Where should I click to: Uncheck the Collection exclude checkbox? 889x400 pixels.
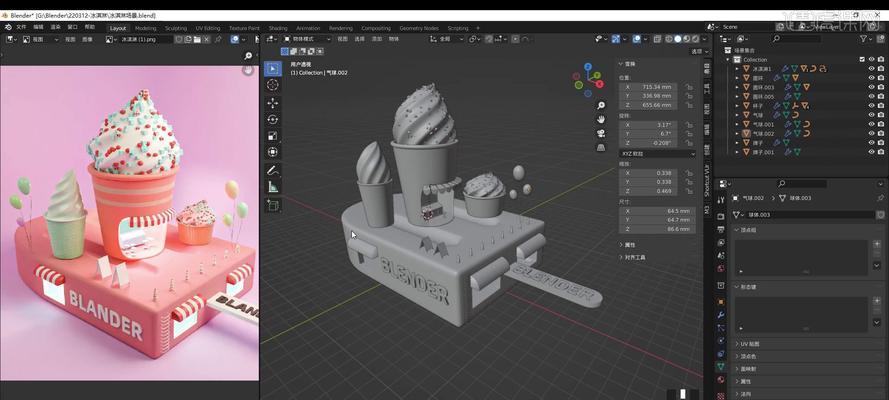click(x=862, y=59)
